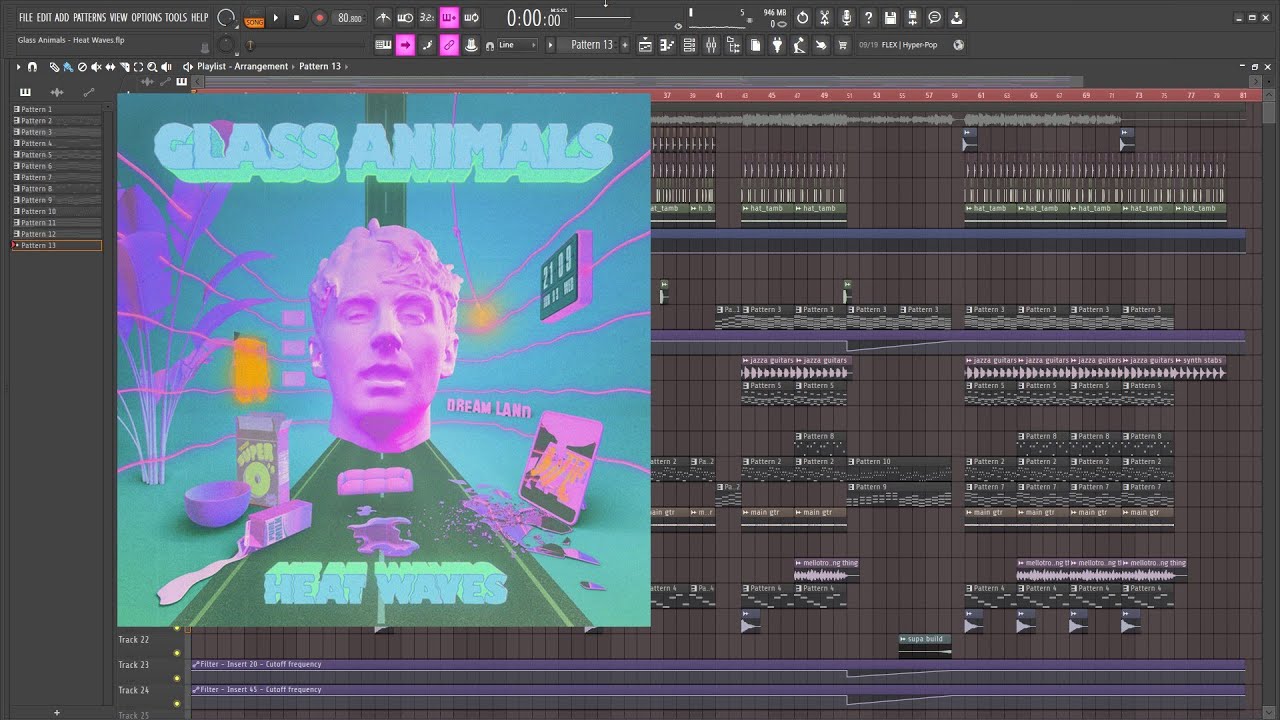Open the View browser icon
The width and height of the screenshot is (1280, 720).
733,45
